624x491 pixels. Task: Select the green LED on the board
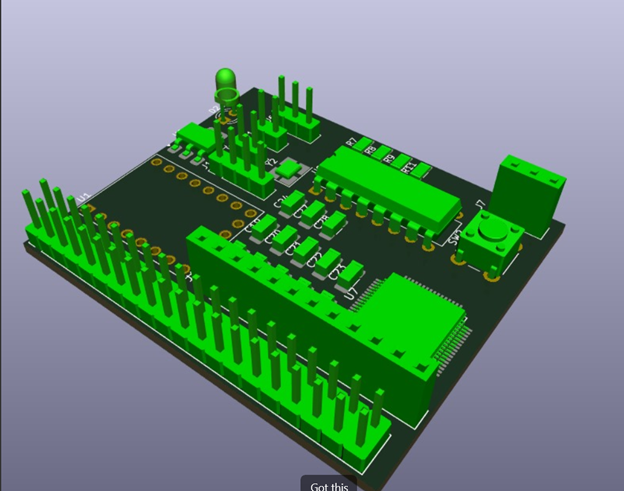(226, 80)
